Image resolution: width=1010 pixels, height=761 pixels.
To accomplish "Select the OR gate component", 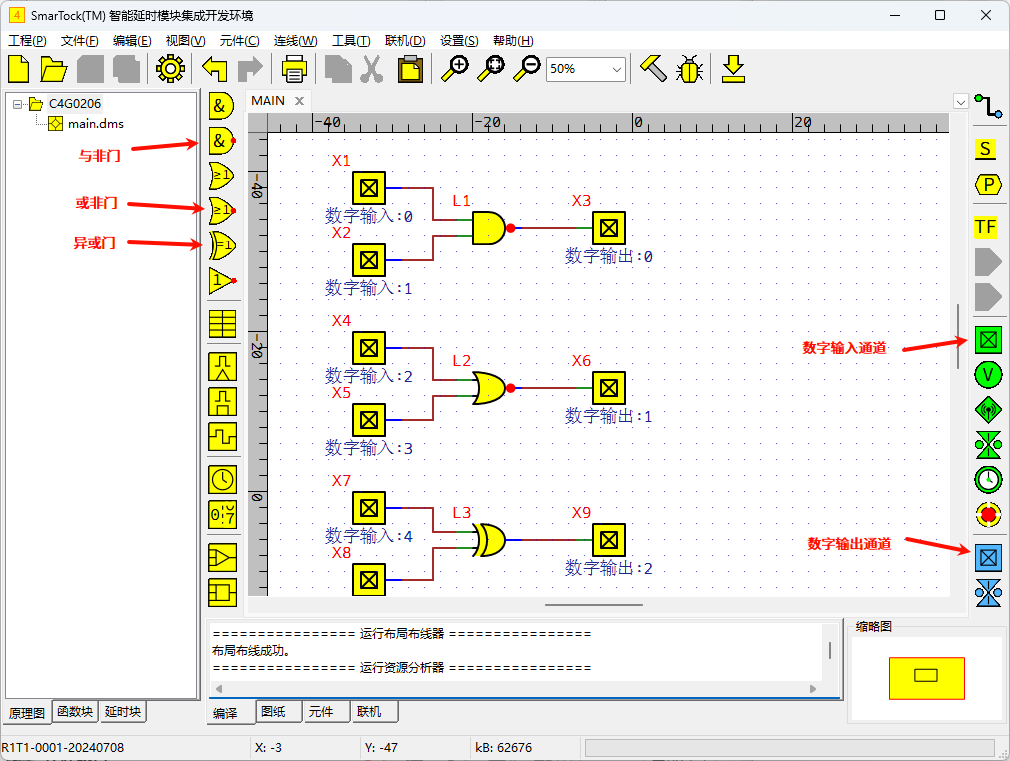I will 221,175.
